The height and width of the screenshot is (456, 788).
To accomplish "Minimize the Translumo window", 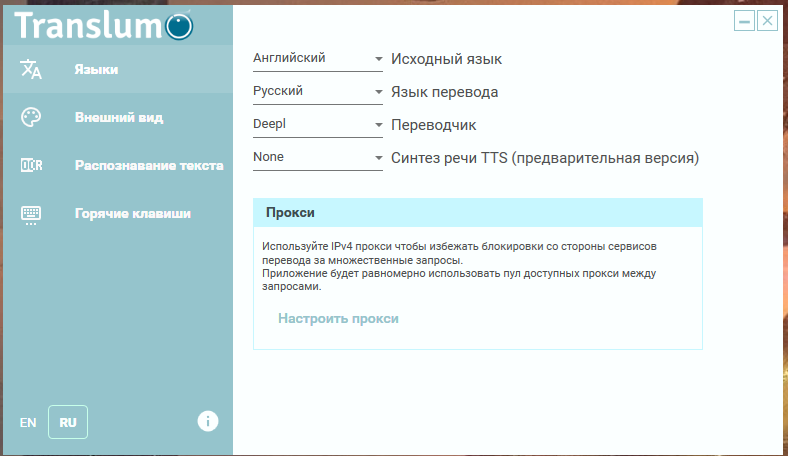I will click(744, 21).
